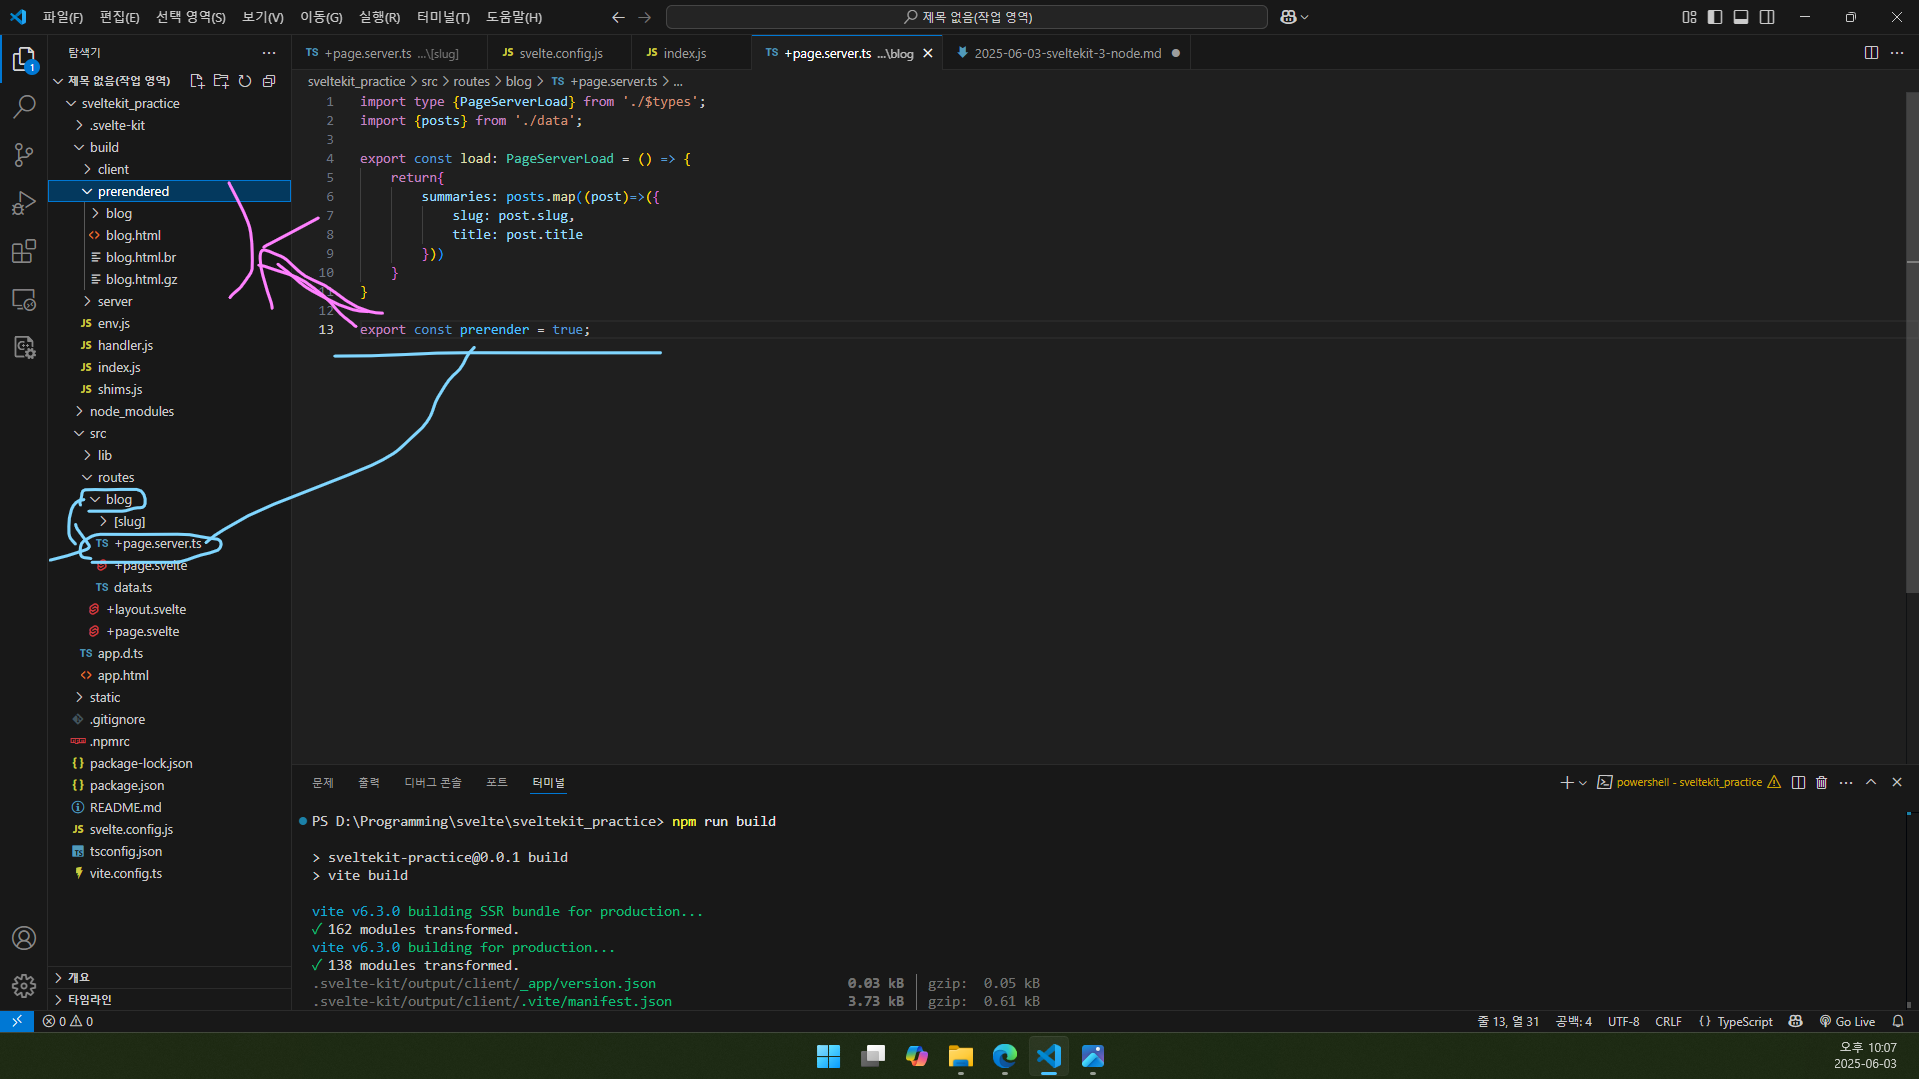This screenshot has width=1919, height=1079.
Task: Collapse all folders in explorer
Action: pyautogui.click(x=269, y=81)
